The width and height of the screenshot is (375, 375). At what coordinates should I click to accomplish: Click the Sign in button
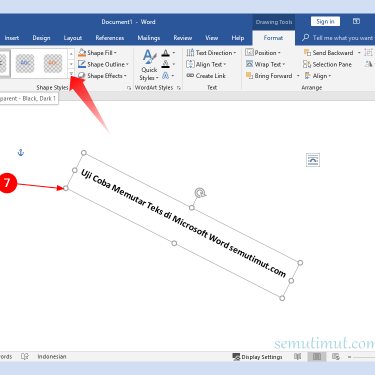[x=325, y=22]
